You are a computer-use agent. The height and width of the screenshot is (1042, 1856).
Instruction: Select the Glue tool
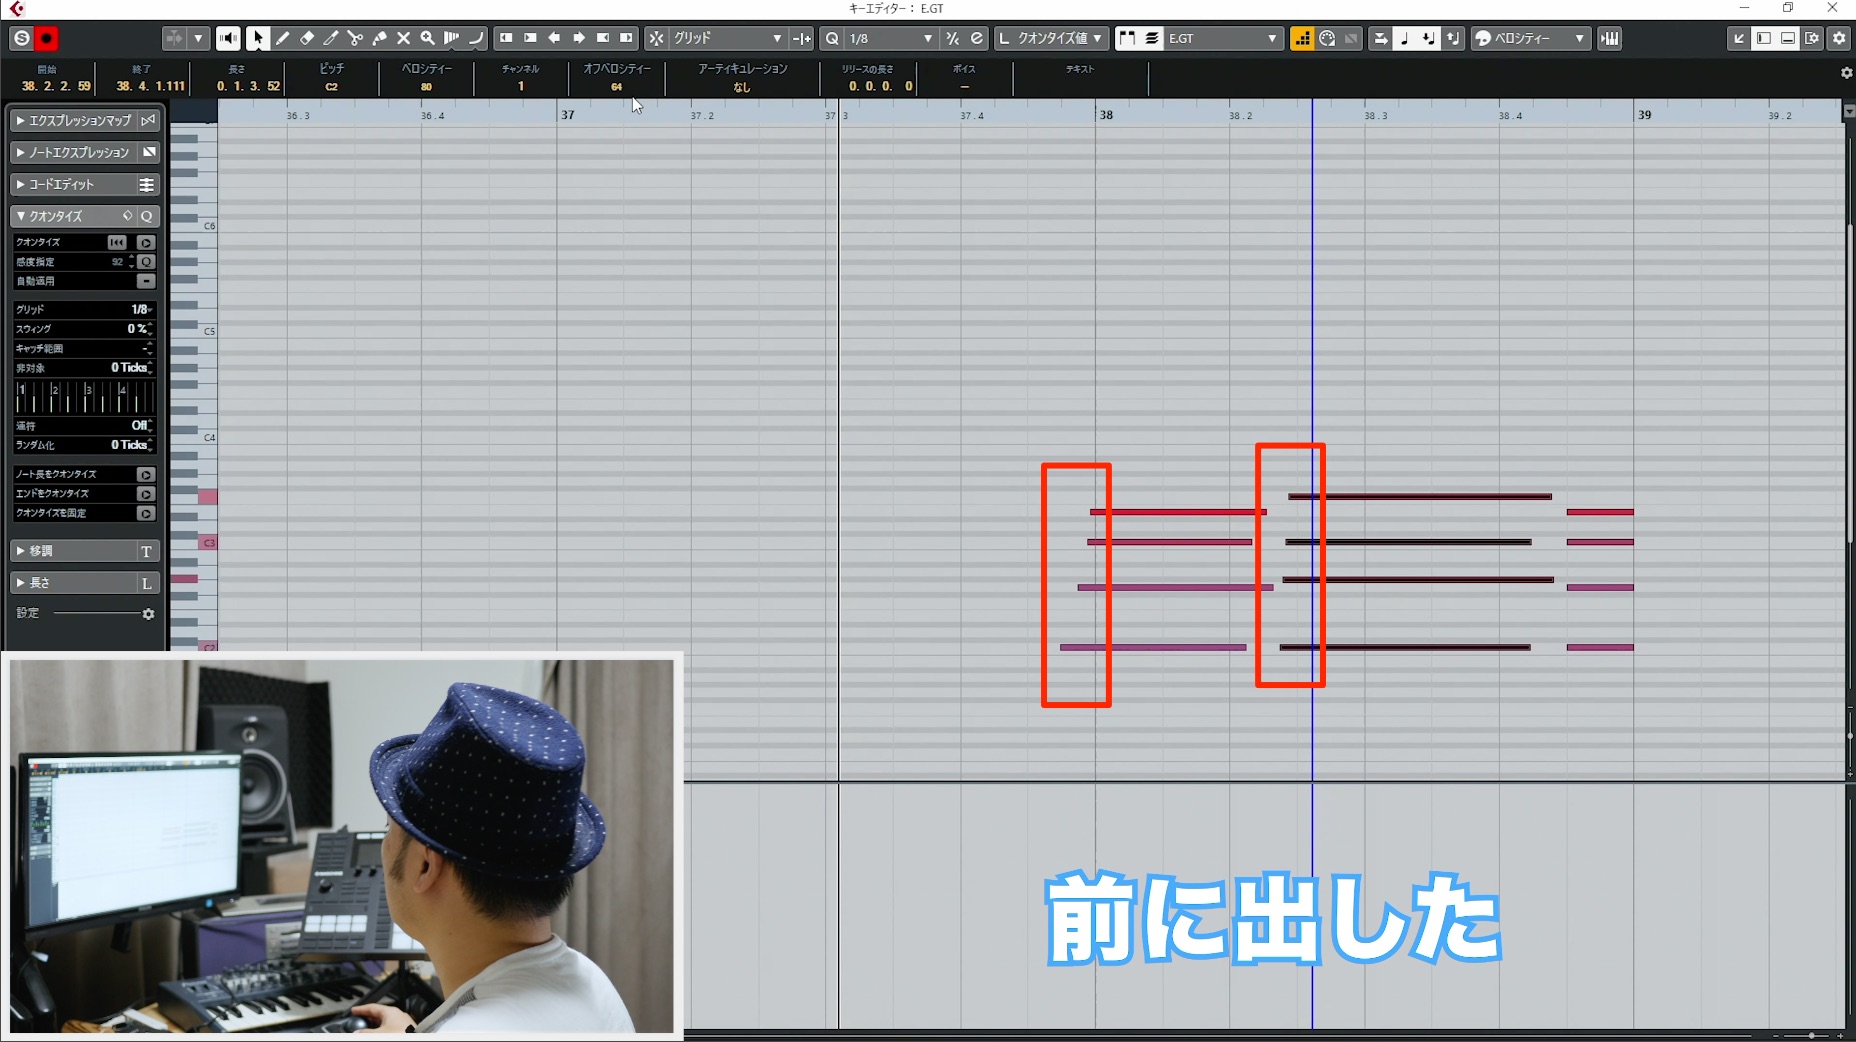(379, 38)
